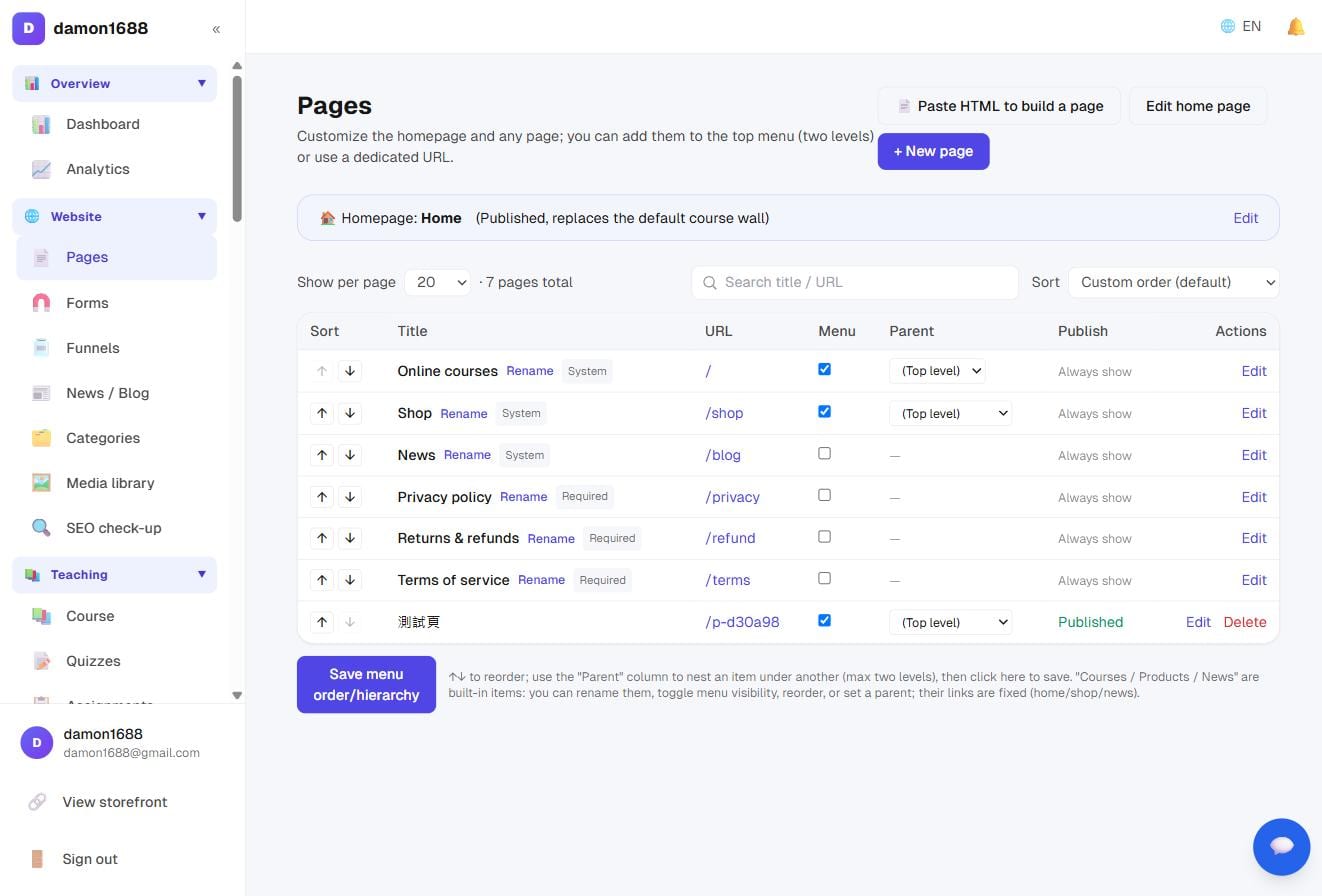Click Paste HTML to build a page
The image size is (1322, 896).
1000,106
